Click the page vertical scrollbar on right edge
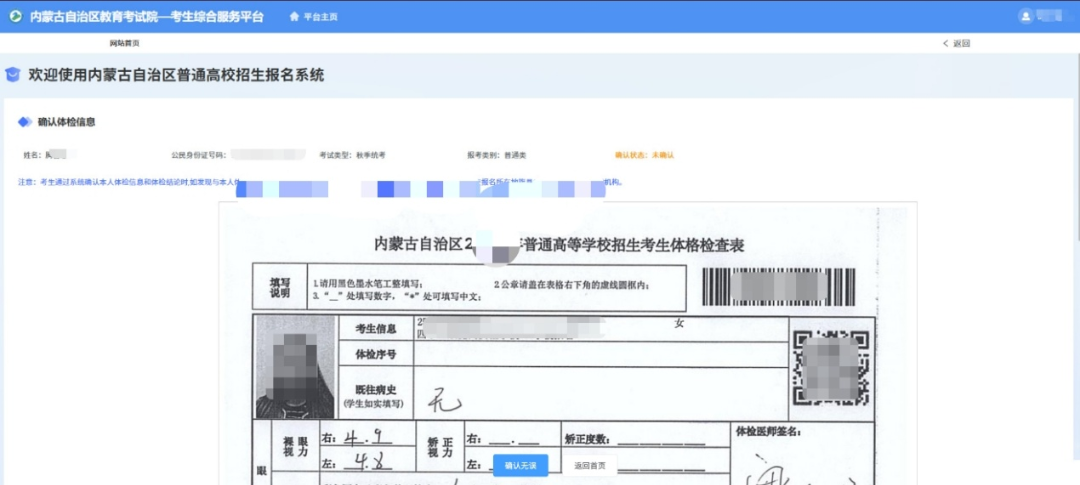The width and height of the screenshot is (1080, 485). click(x=1076, y=148)
